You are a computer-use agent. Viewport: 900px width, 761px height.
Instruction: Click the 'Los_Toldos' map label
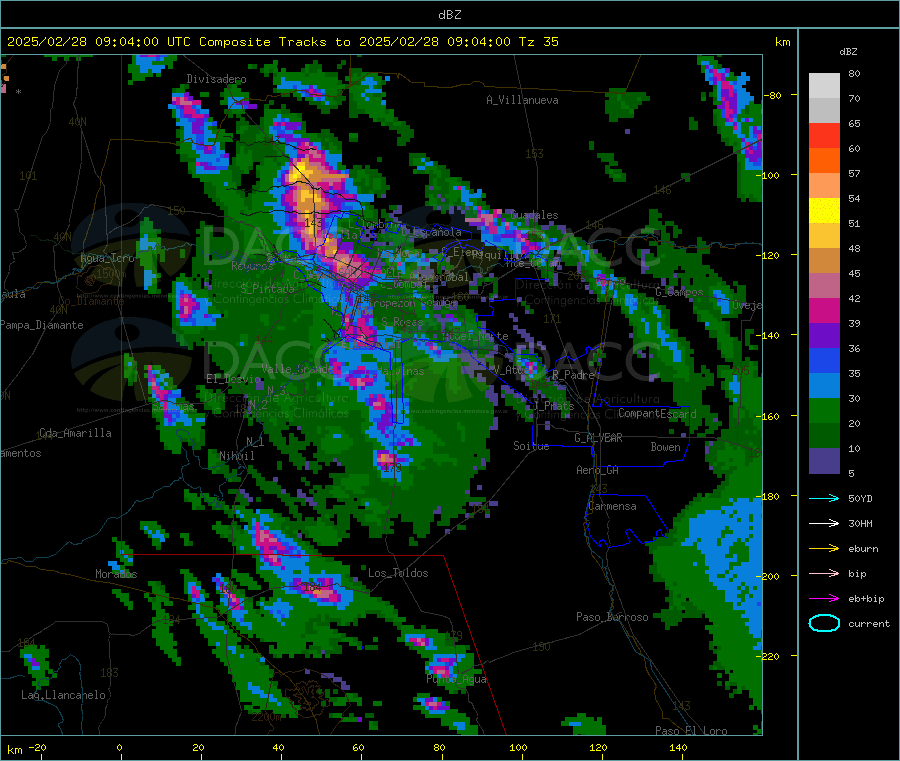[x=398, y=573]
